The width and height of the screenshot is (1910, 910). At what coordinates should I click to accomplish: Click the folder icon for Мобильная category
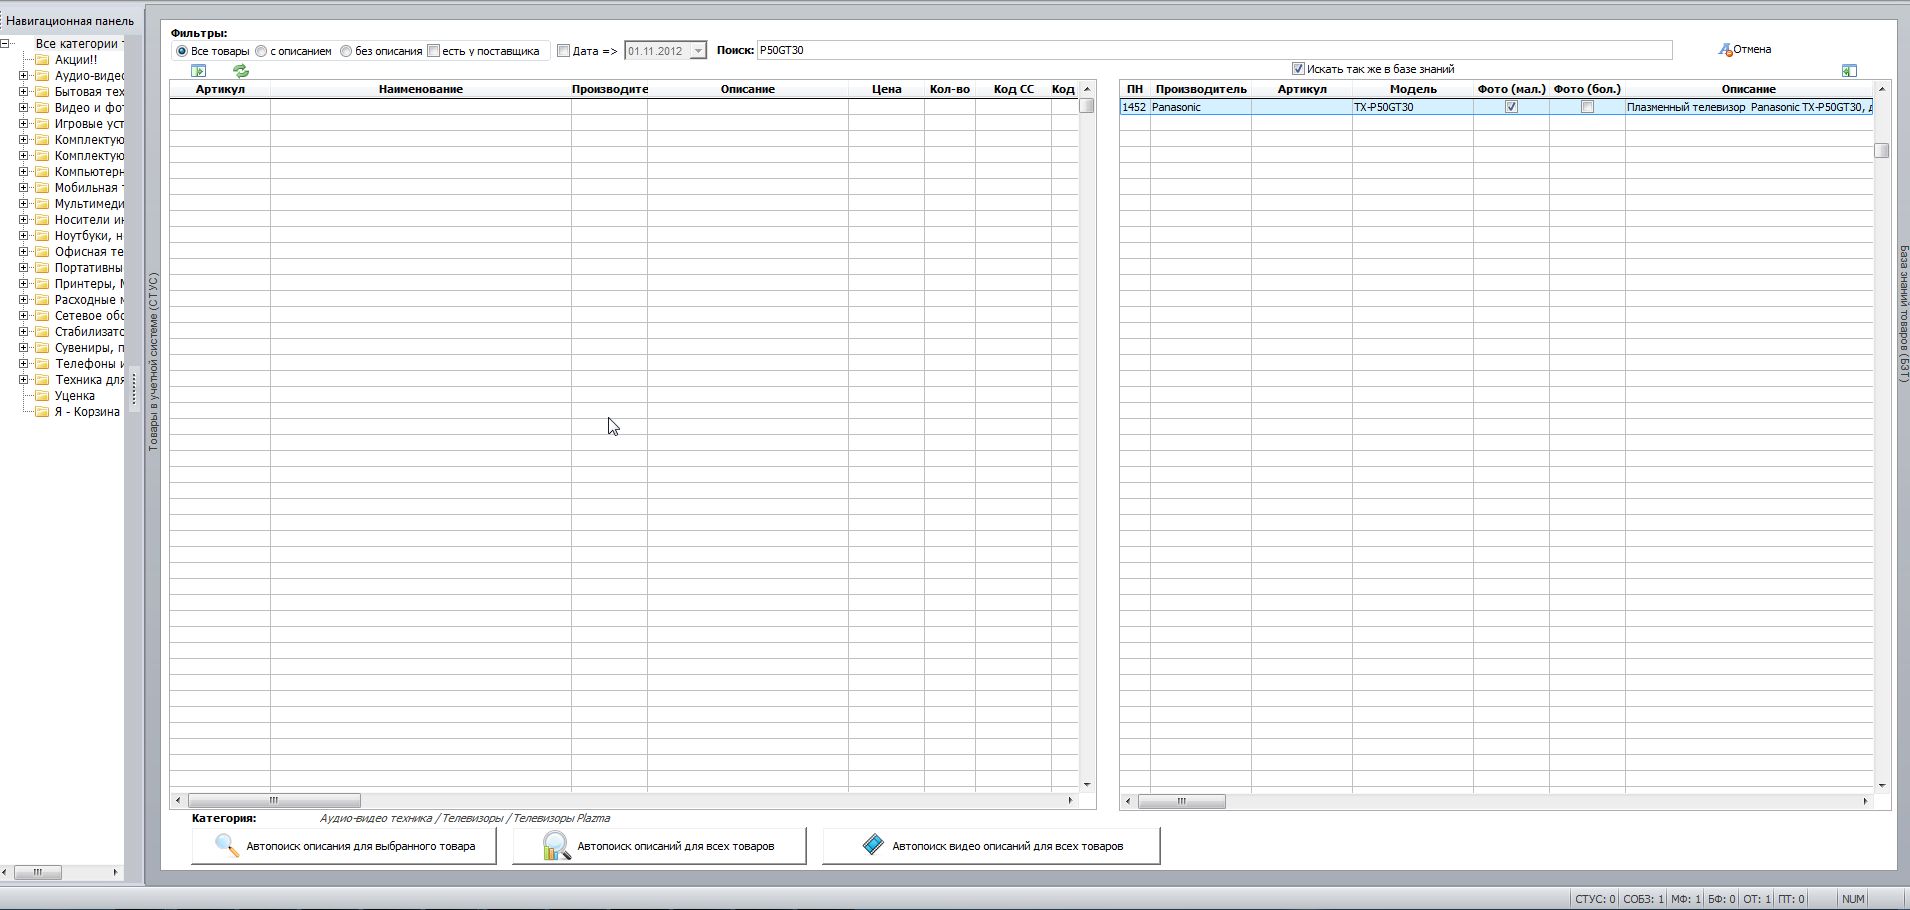click(42, 188)
